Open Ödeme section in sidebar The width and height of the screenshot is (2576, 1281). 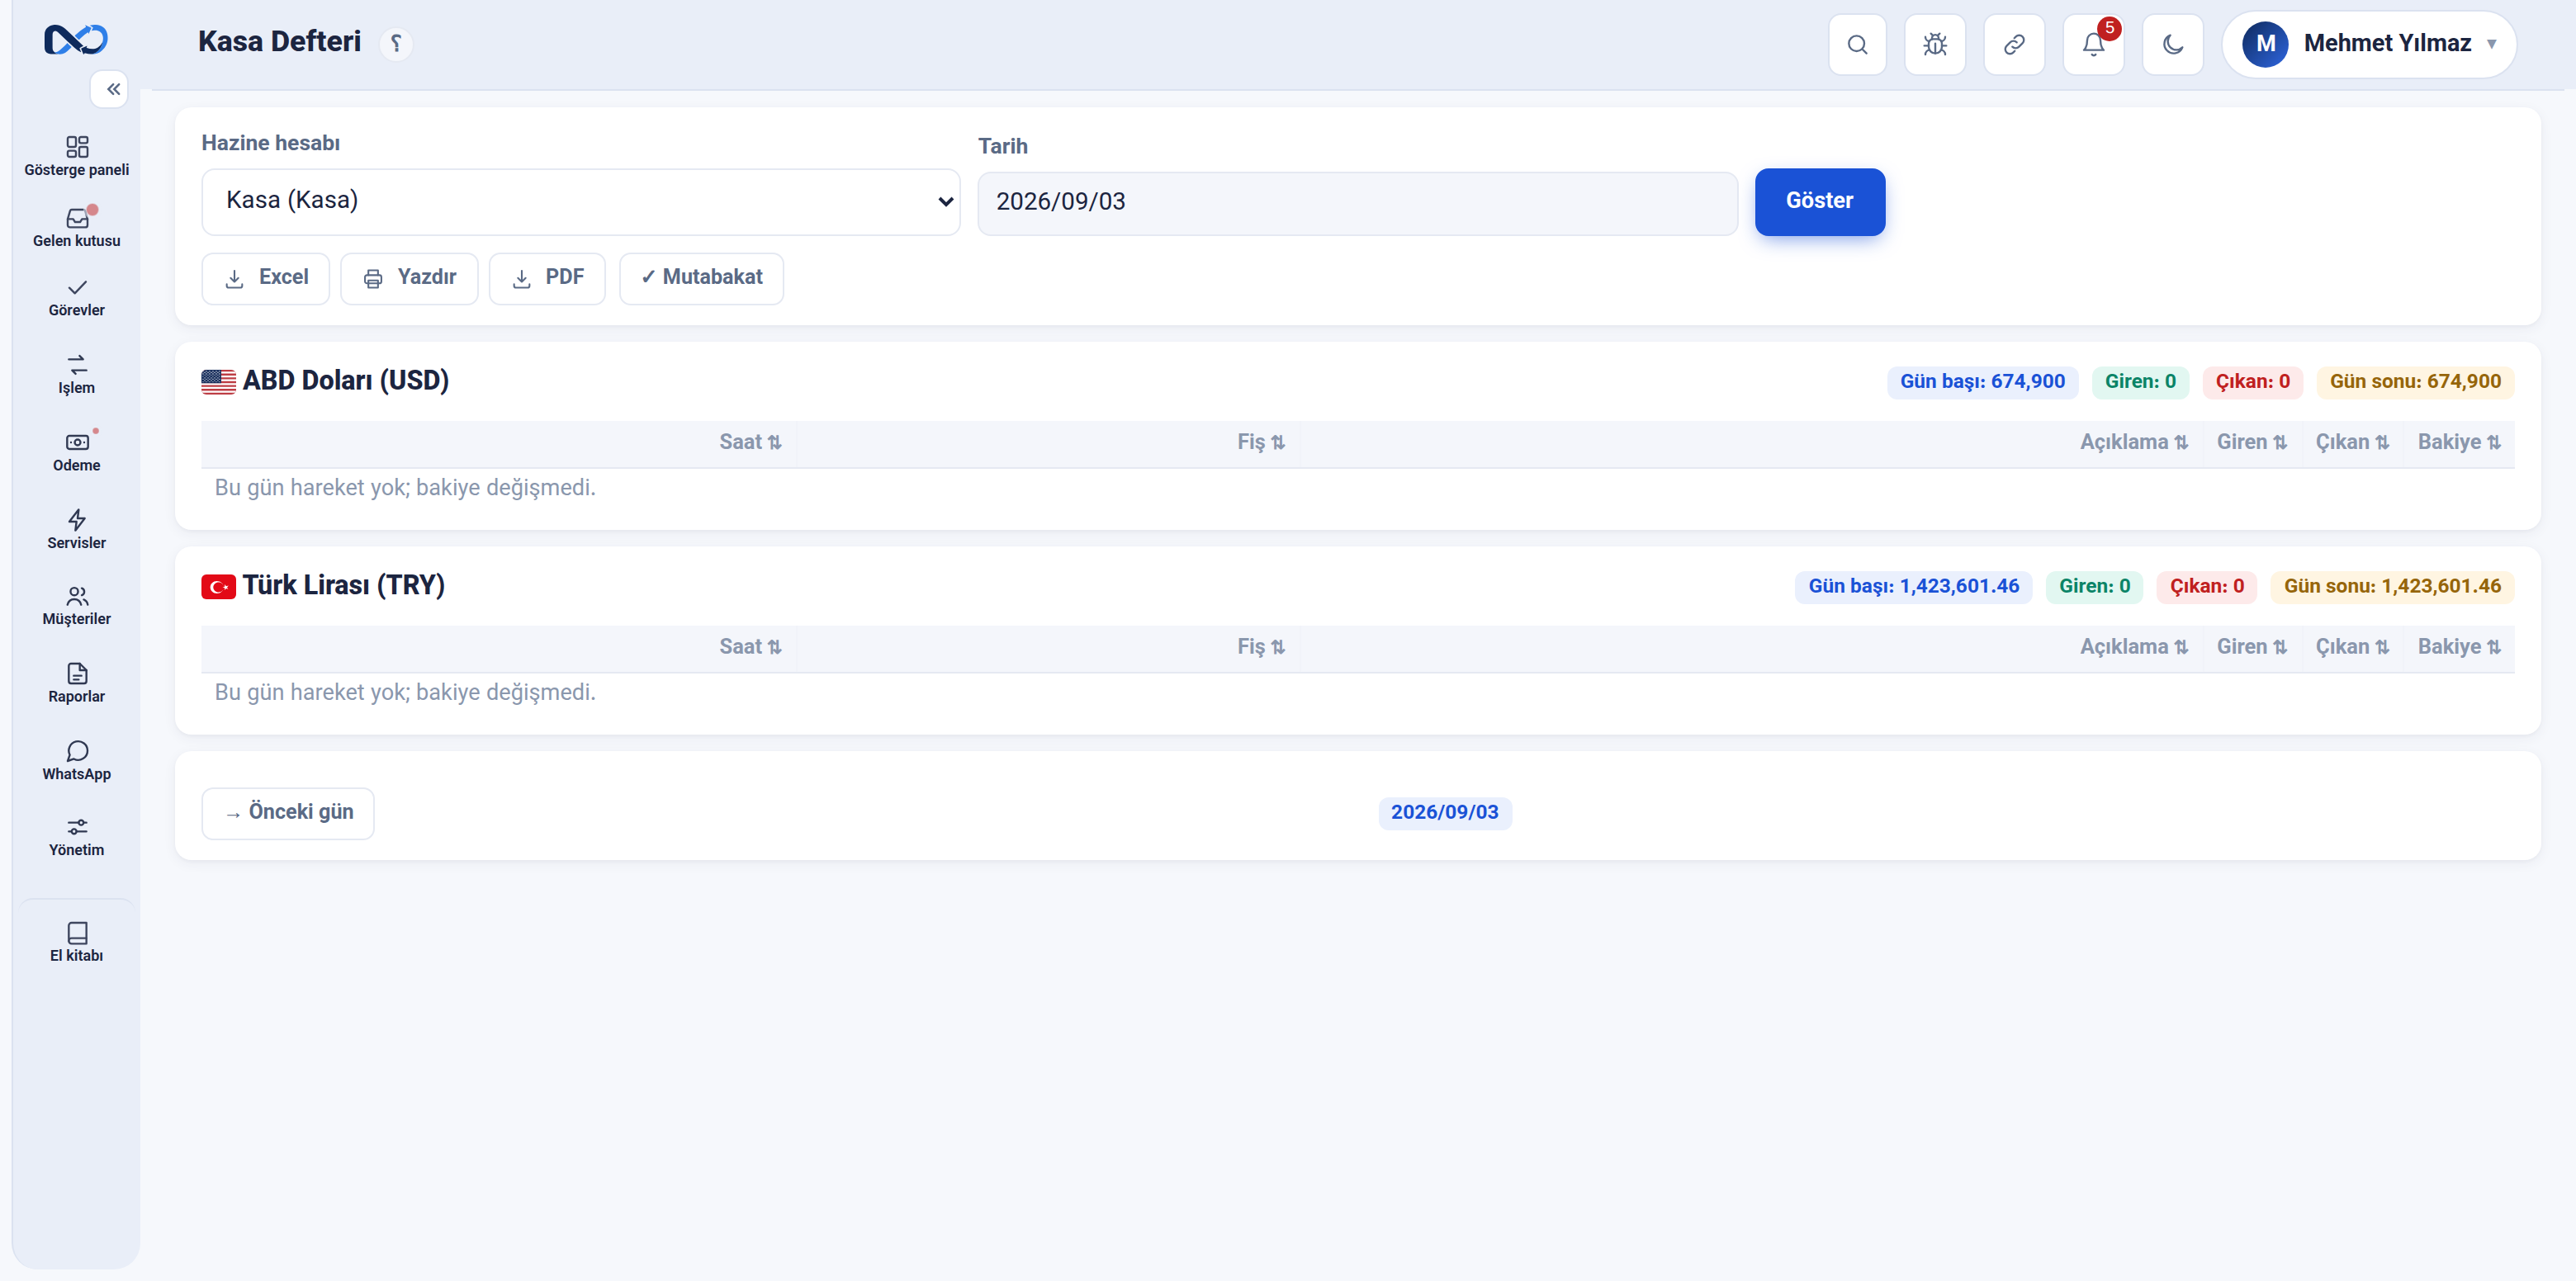(77, 452)
